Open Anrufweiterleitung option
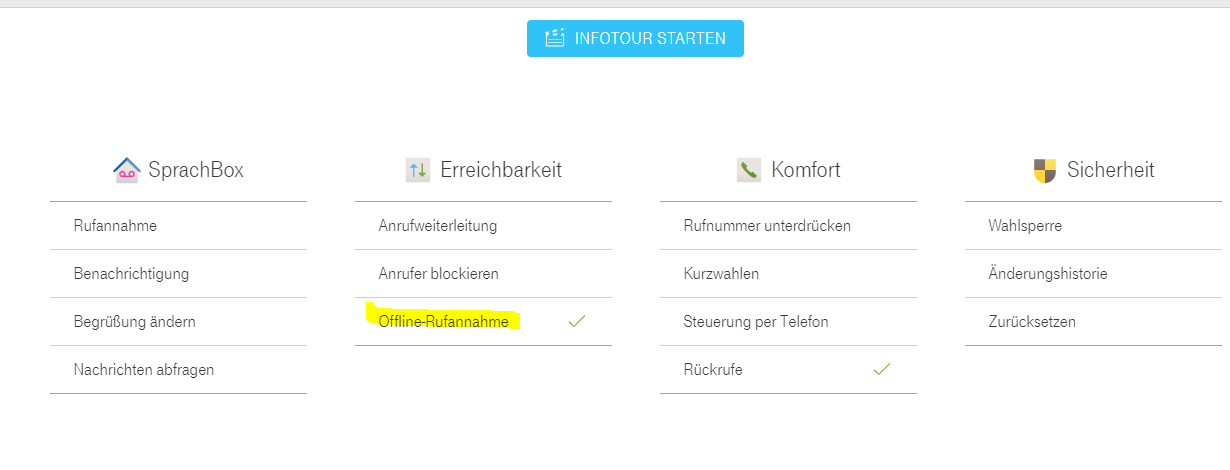Screen dimensions: 1230x470 click(x=437, y=226)
